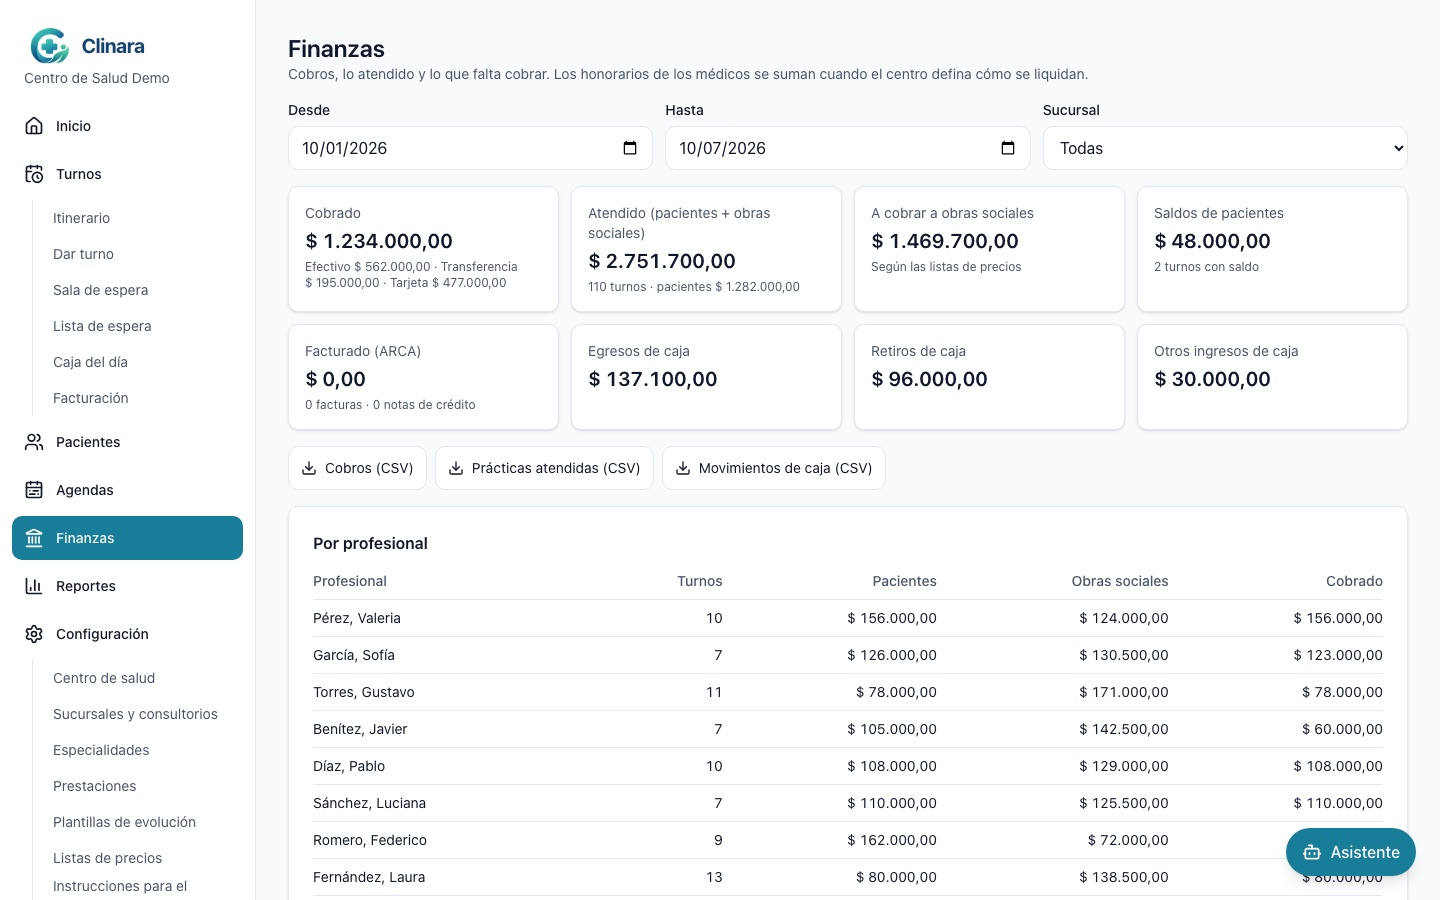
Task: Open Sucursales y consultorios
Action: (x=135, y=714)
